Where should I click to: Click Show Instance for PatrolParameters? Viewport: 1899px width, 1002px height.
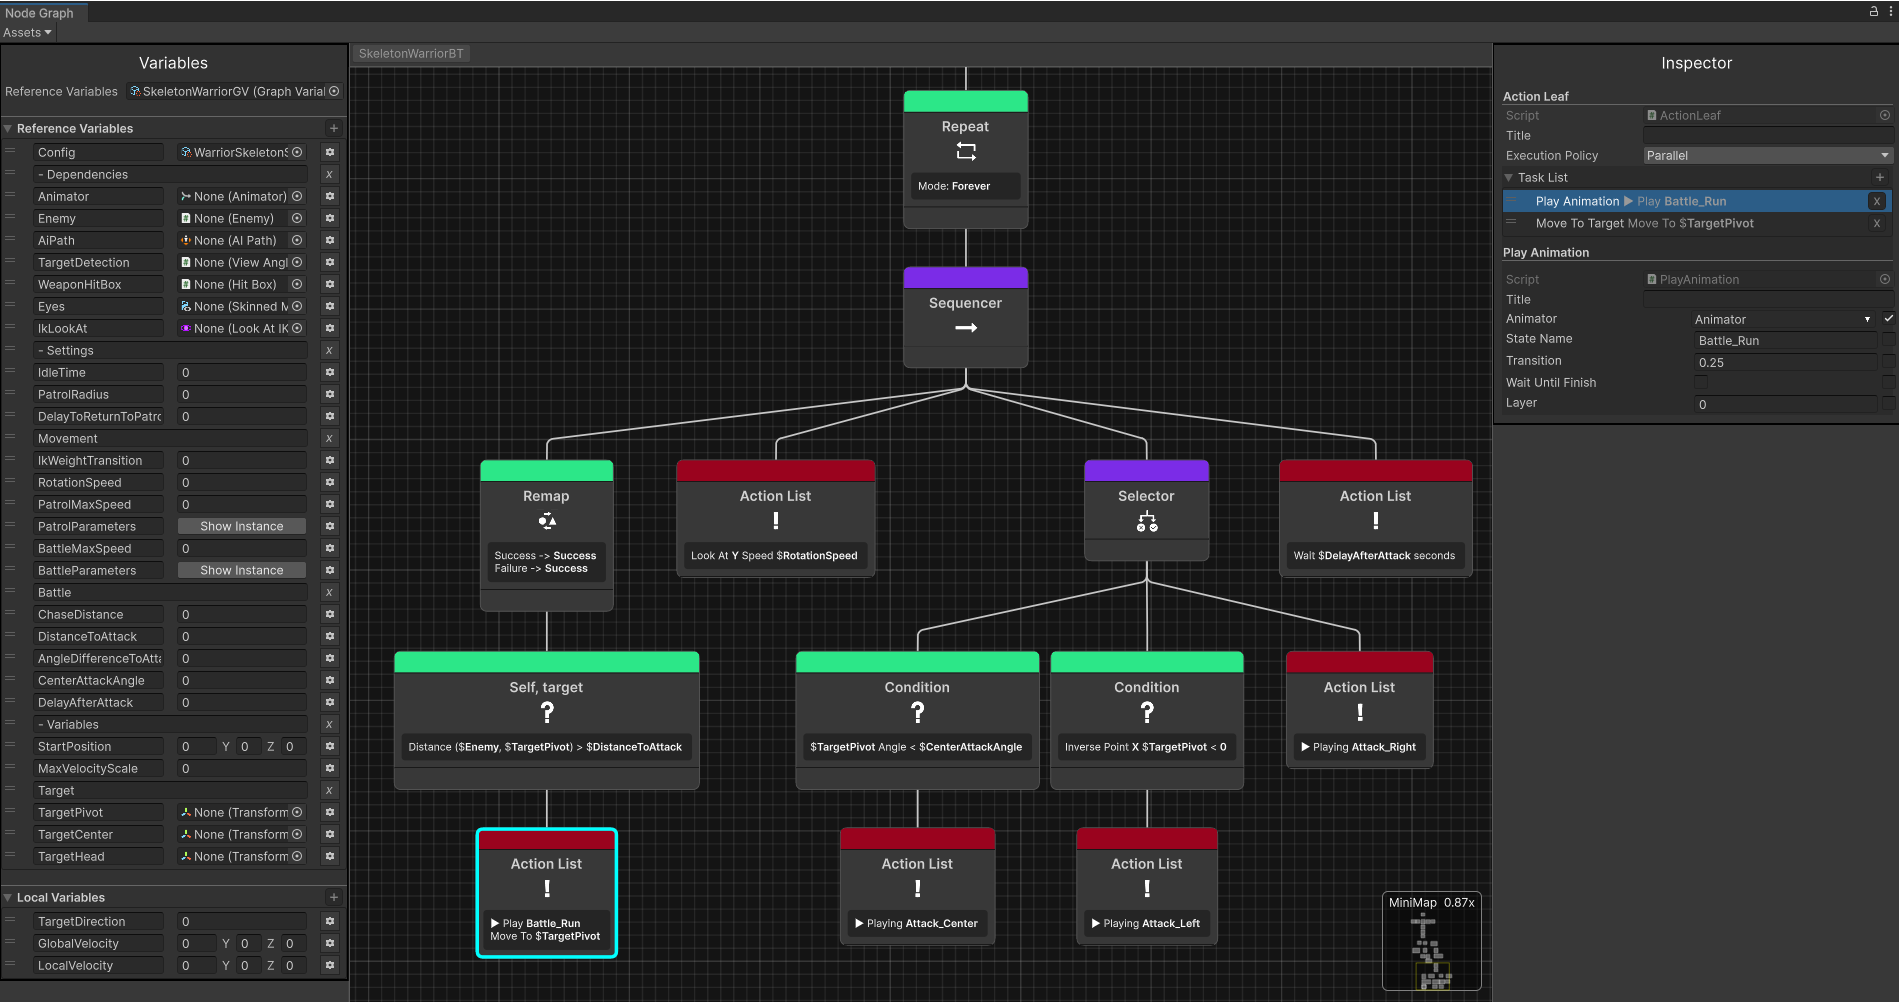click(242, 527)
